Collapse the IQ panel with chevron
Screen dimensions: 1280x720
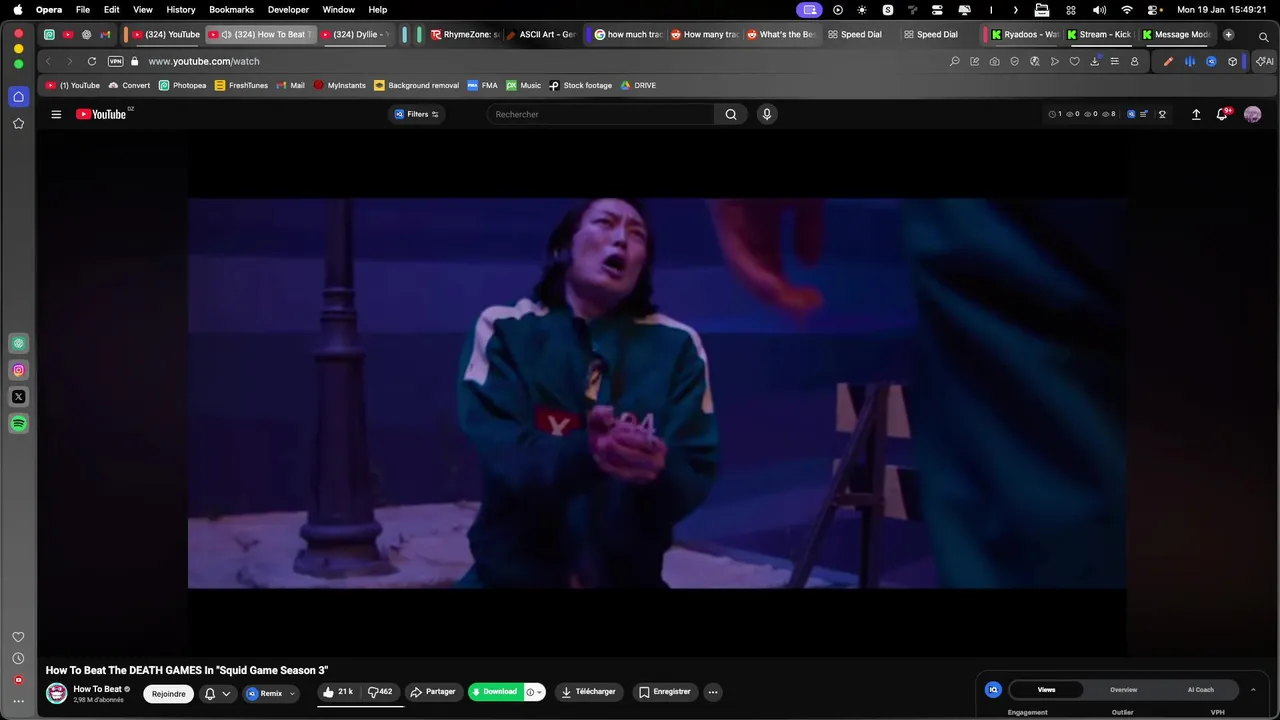pyautogui.click(x=1253, y=689)
